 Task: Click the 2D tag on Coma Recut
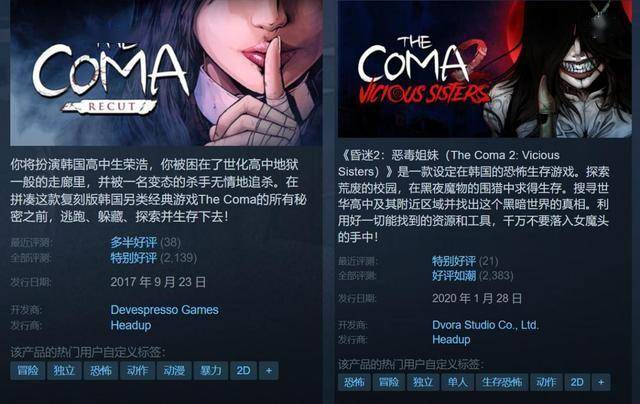(x=243, y=371)
